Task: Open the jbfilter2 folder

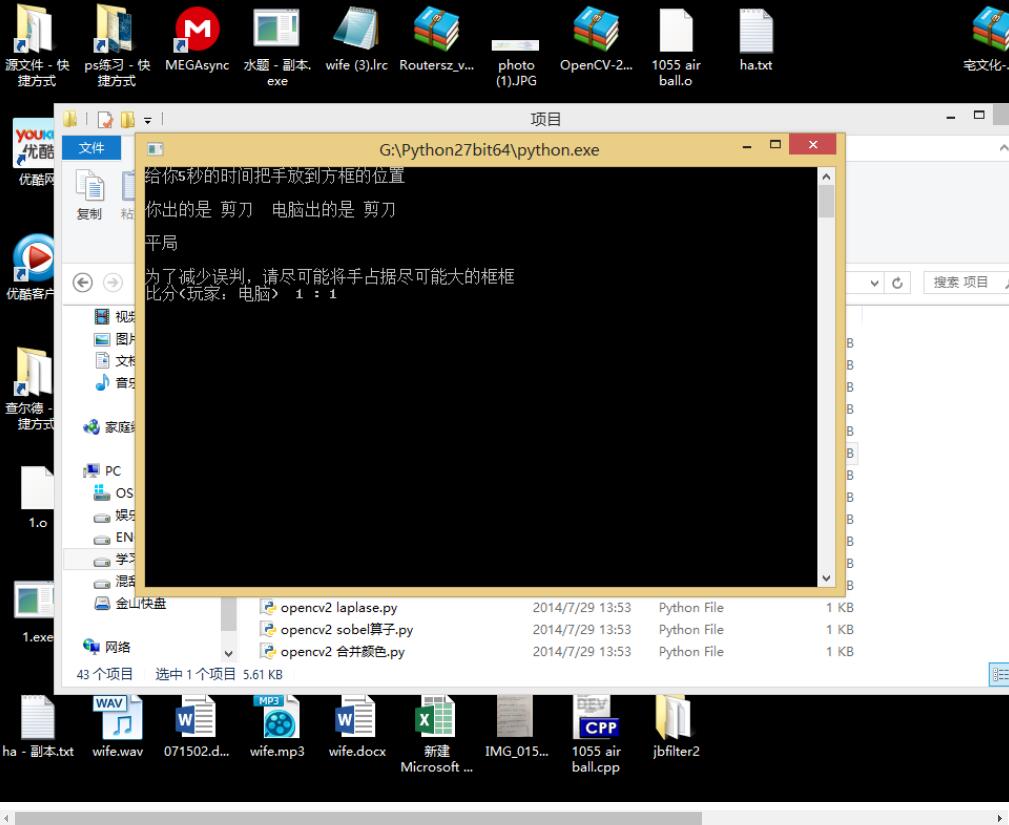Action: (676, 727)
